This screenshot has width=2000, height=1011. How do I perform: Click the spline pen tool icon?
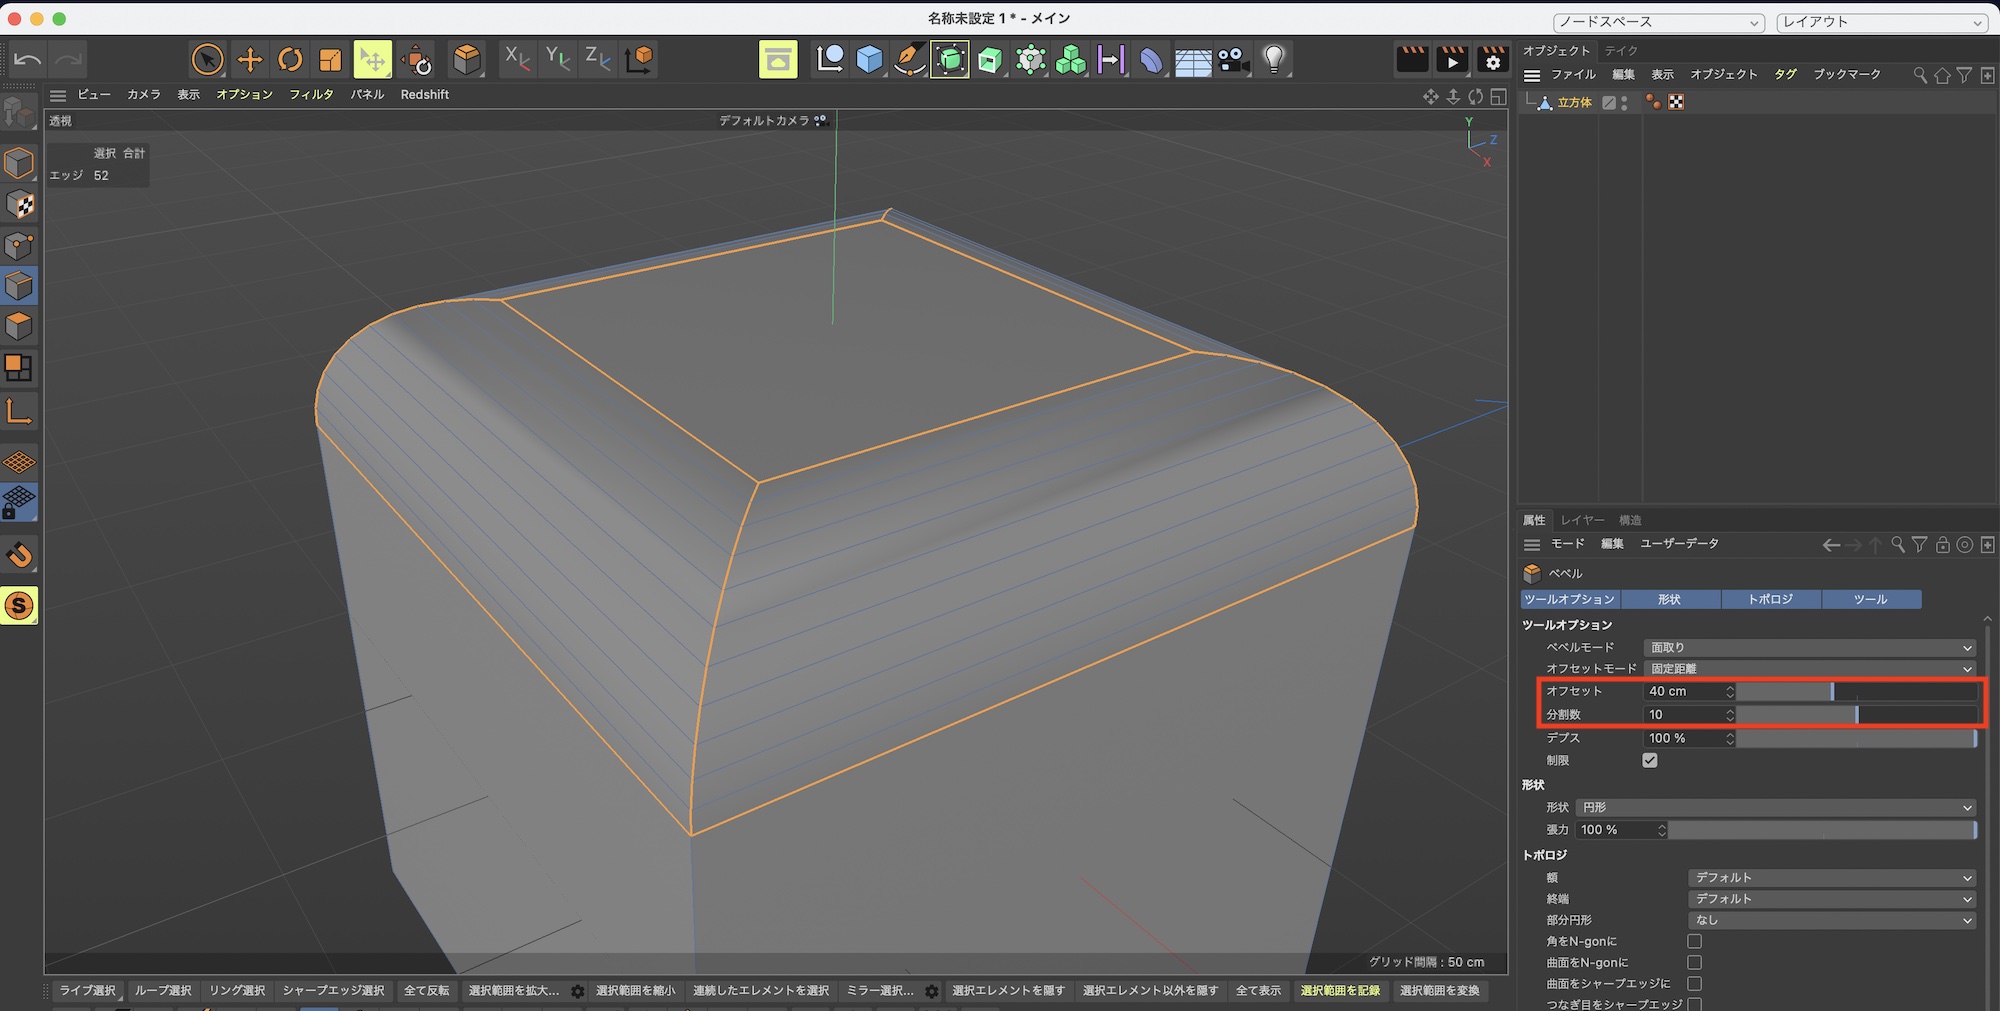click(909, 60)
